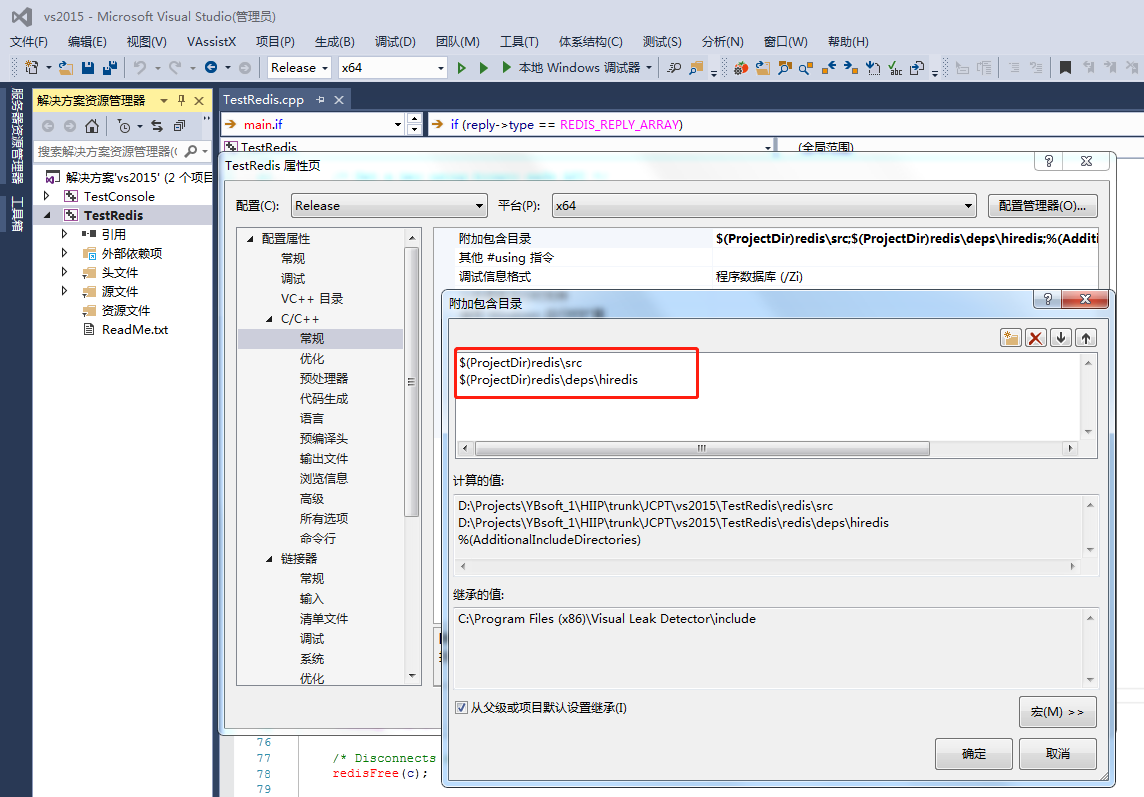The width and height of the screenshot is (1144, 797).
Task: Toggle inherit from parent or project defaults
Action: pos(461,707)
